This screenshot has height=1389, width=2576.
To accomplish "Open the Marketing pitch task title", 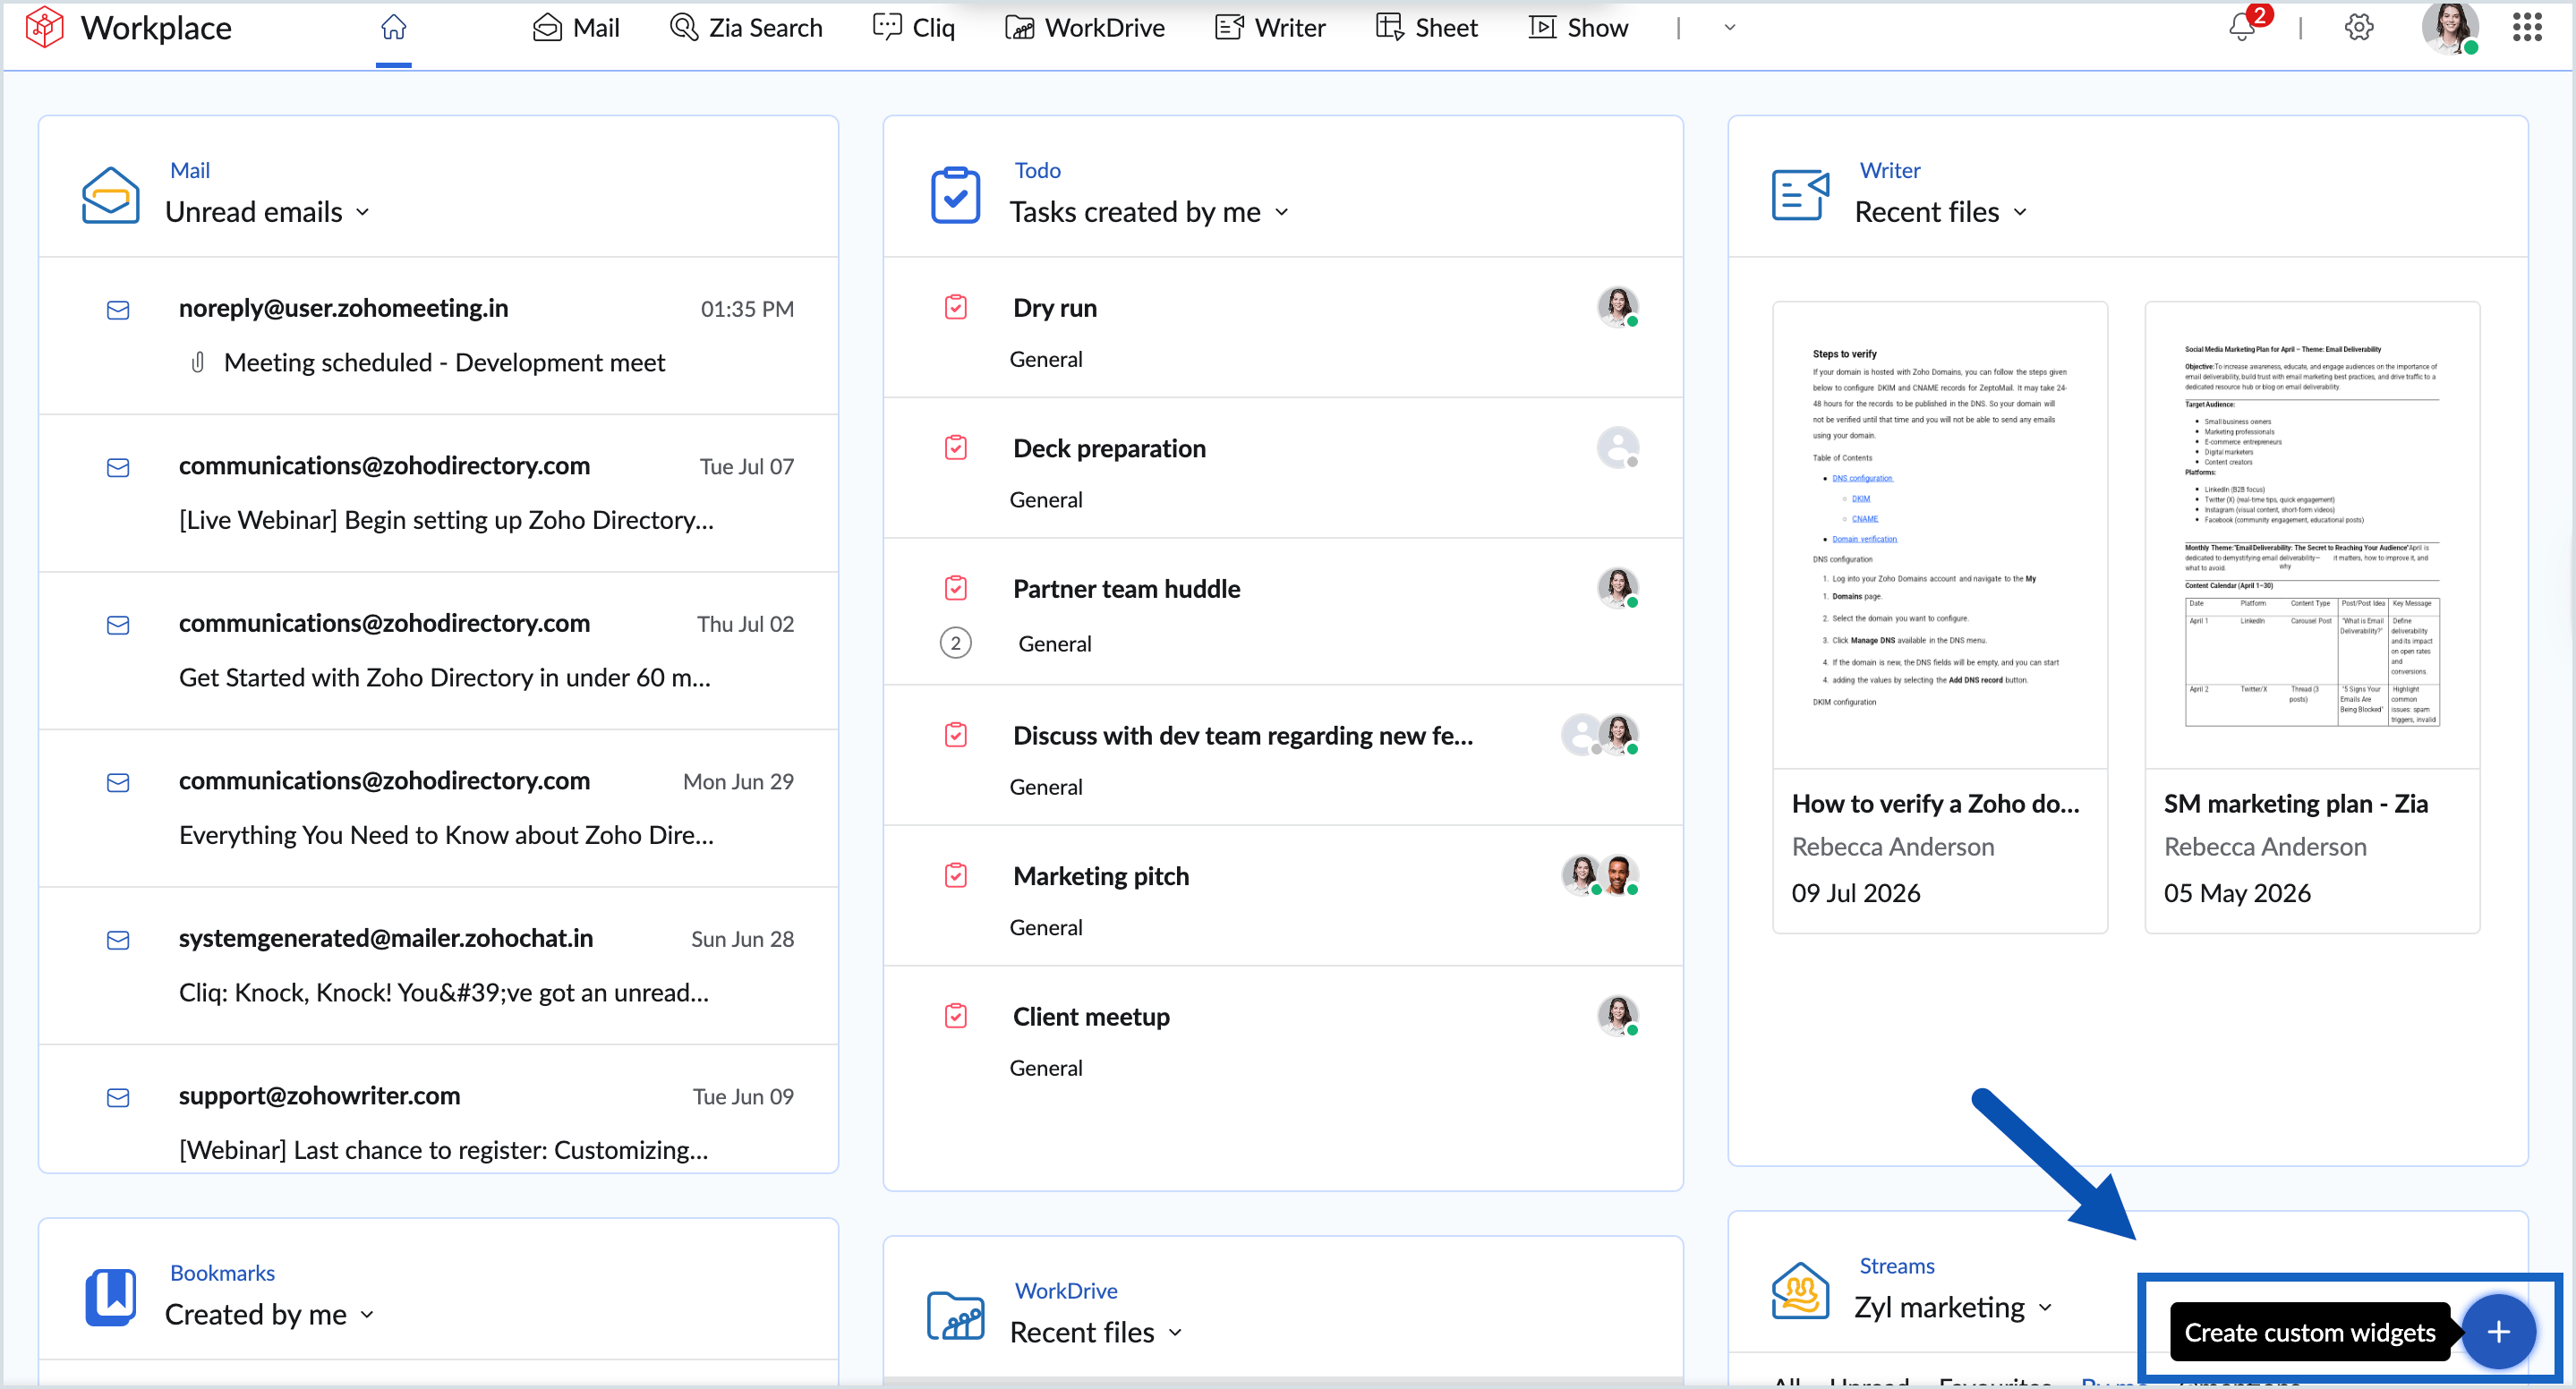I will 1100,875.
